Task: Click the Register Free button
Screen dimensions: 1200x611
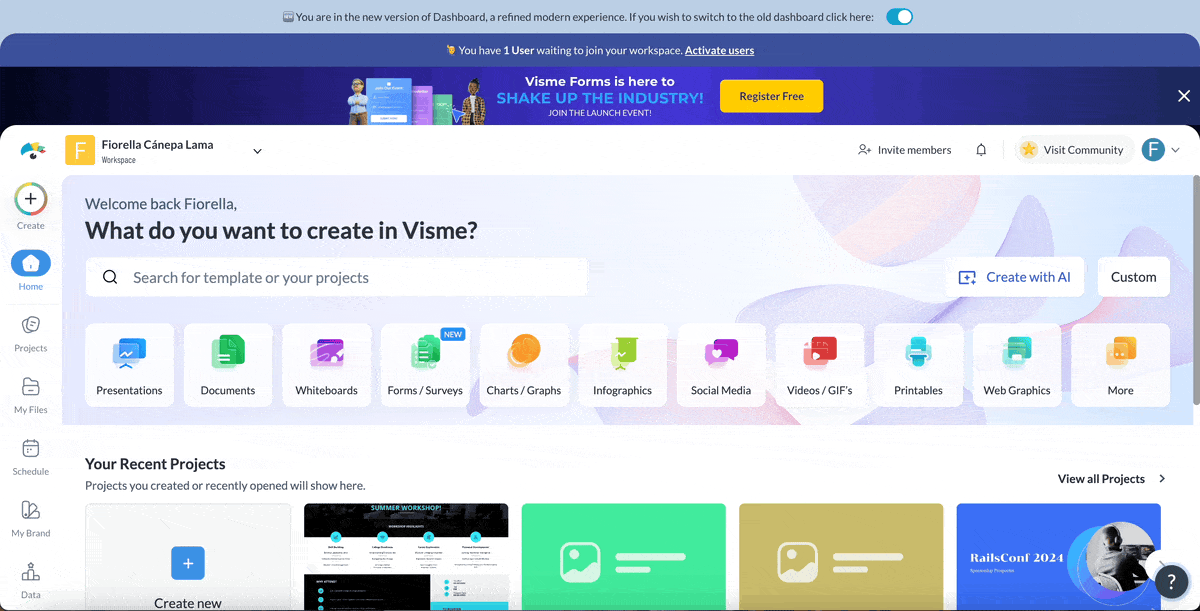Action: click(771, 96)
